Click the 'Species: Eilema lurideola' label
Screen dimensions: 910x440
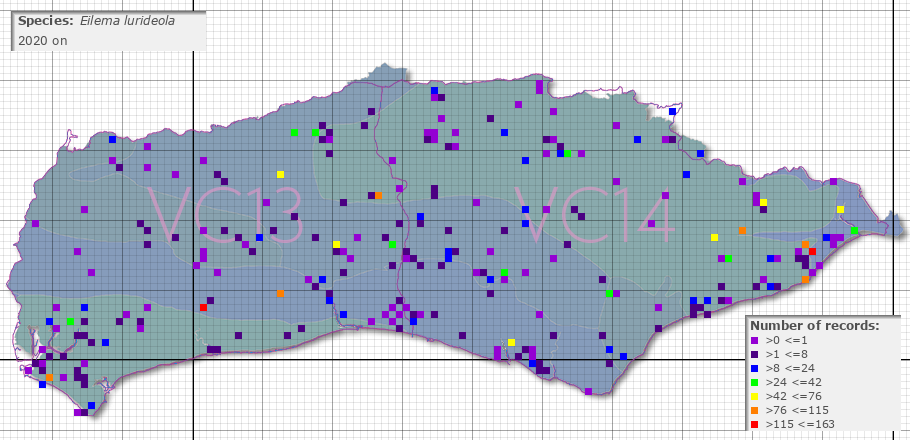(x=96, y=21)
